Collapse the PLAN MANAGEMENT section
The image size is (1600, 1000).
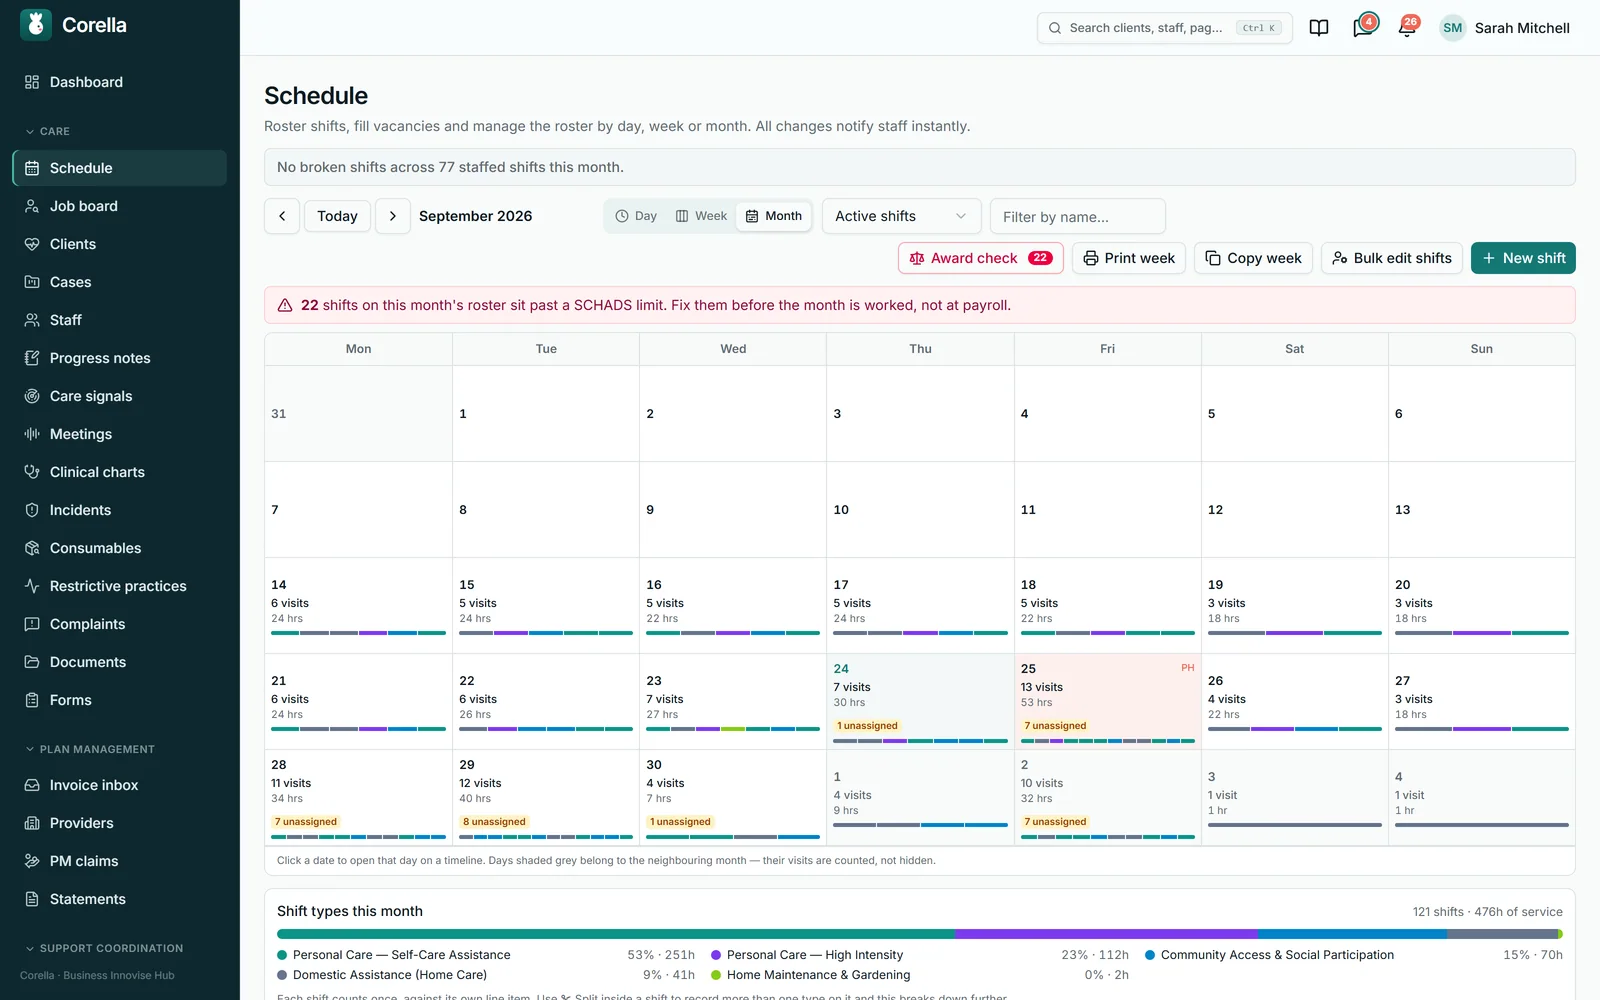tap(90, 749)
